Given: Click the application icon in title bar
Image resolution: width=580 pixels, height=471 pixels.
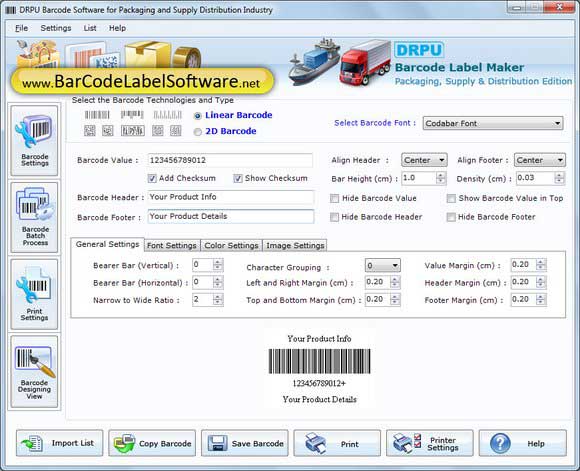Looking at the screenshot, I should coord(11,10).
